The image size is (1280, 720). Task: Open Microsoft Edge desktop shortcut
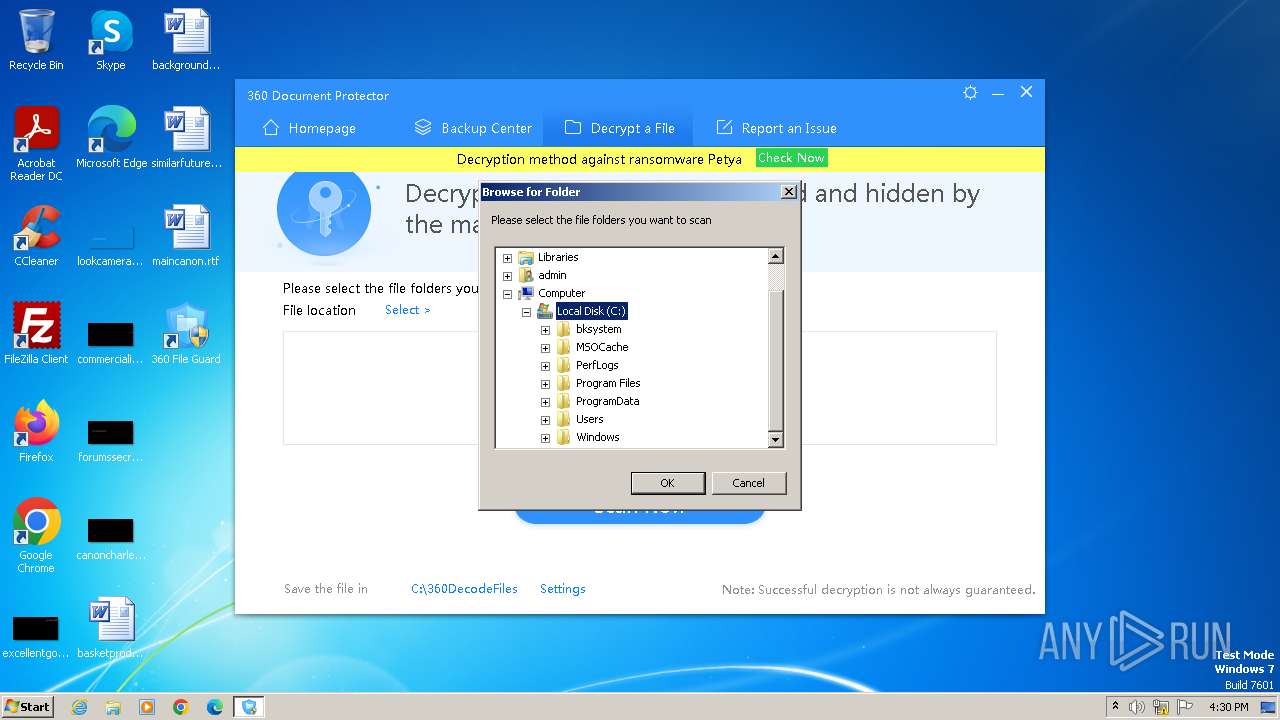pos(111,138)
